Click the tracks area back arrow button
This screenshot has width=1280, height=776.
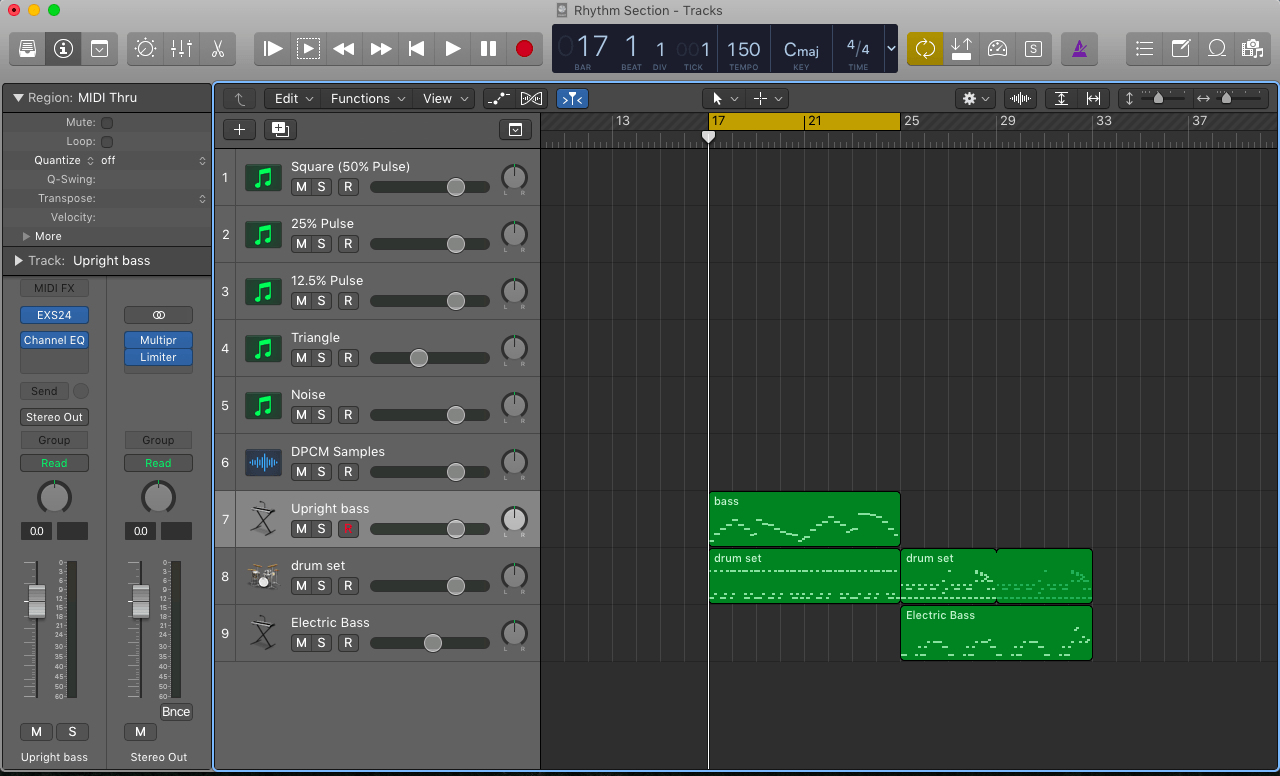(x=239, y=98)
